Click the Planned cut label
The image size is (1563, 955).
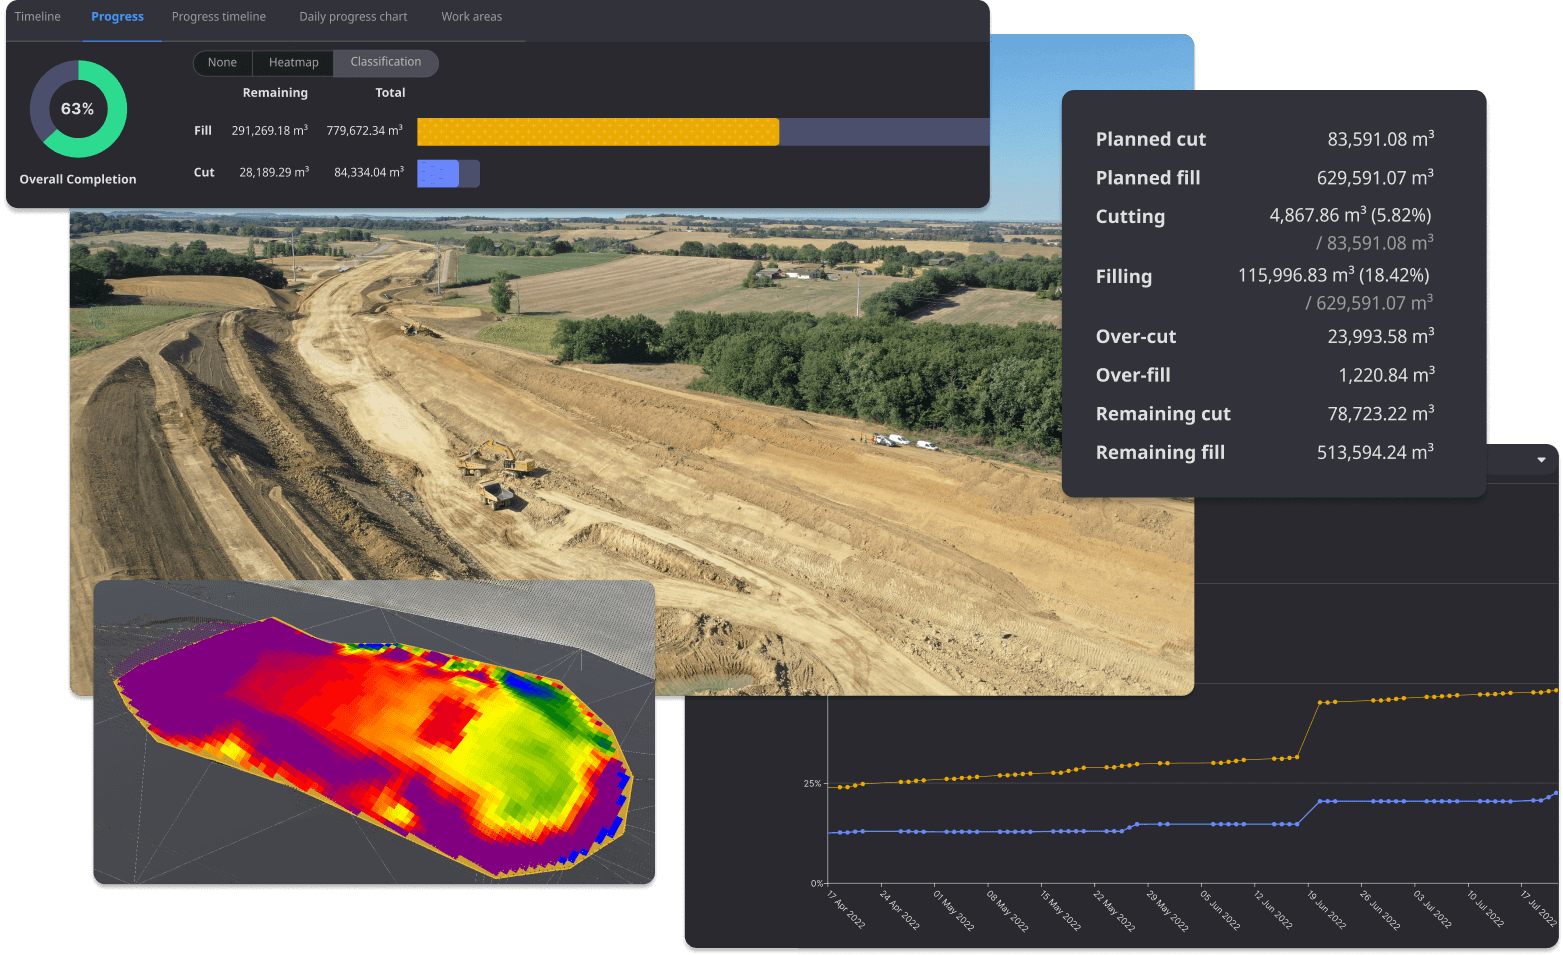tap(1150, 140)
